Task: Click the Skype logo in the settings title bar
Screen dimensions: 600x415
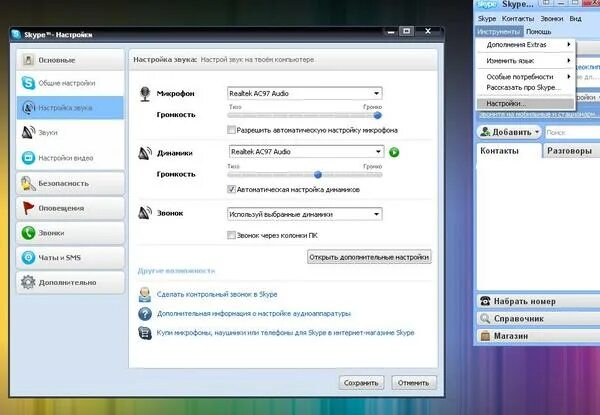Action: click(x=16, y=34)
